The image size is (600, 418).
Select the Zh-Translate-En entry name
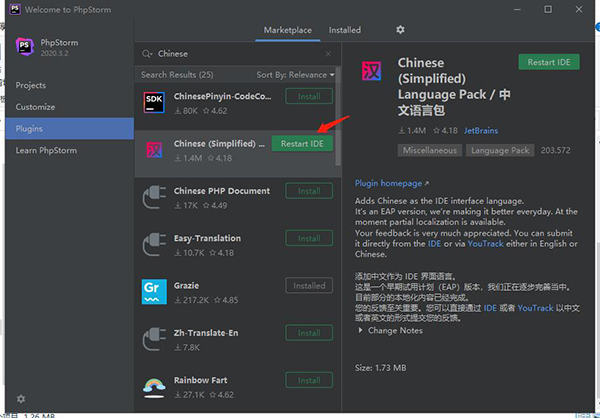(206, 333)
